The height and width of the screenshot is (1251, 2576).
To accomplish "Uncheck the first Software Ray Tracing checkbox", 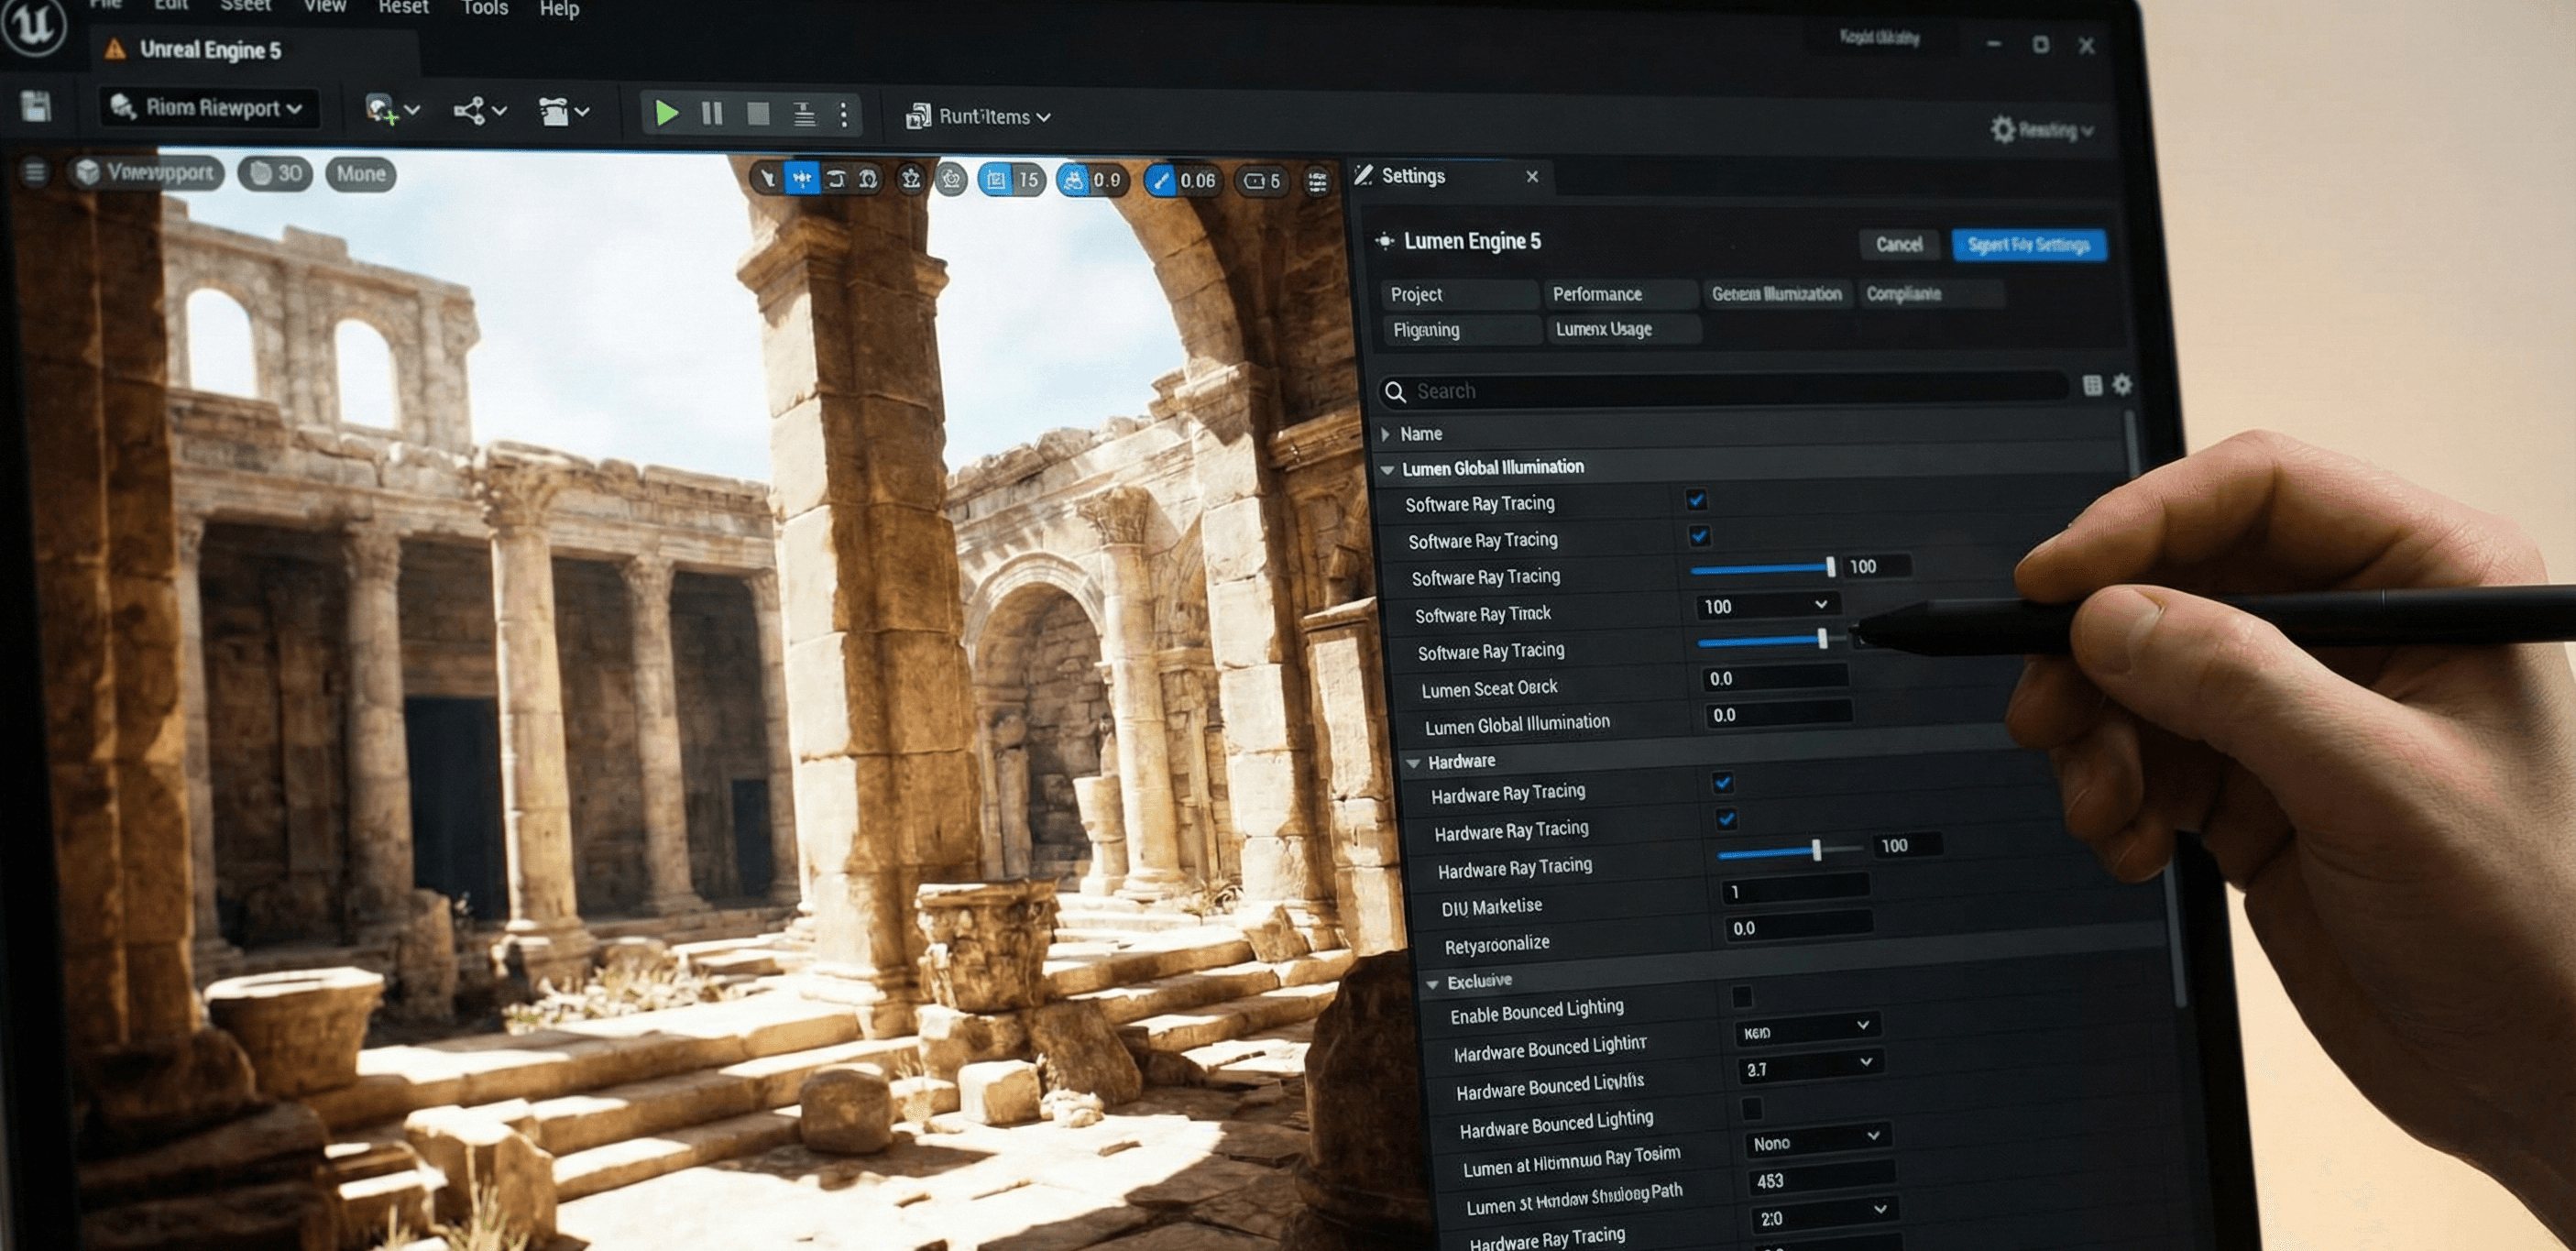I will coord(1696,499).
